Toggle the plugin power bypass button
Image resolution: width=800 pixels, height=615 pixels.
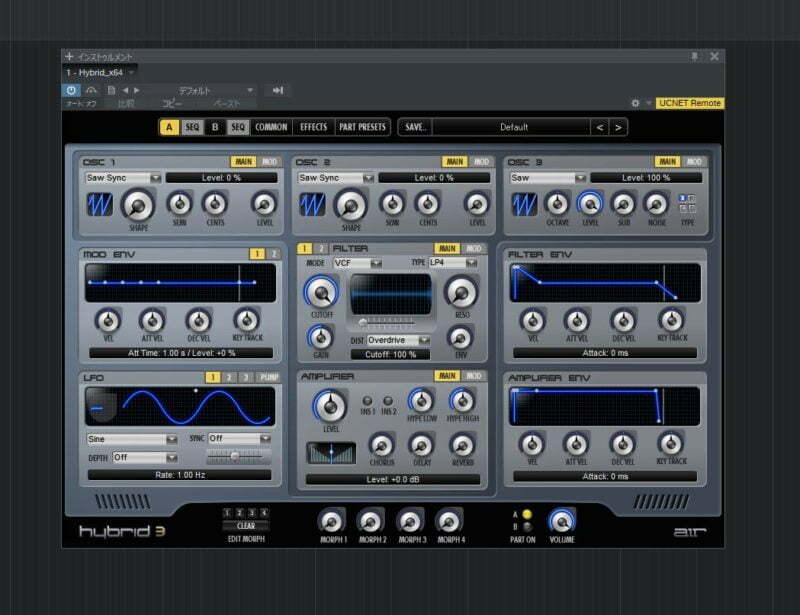pyautogui.click(x=72, y=90)
